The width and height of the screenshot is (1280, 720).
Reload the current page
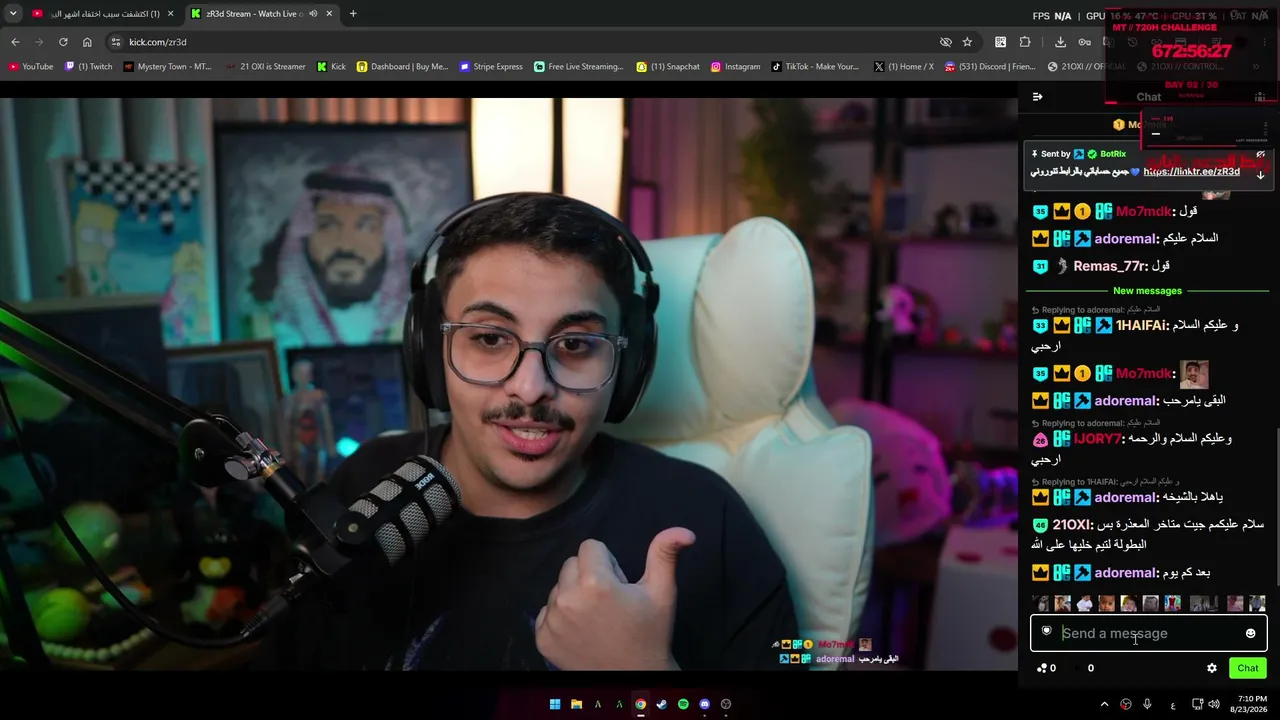point(63,42)
